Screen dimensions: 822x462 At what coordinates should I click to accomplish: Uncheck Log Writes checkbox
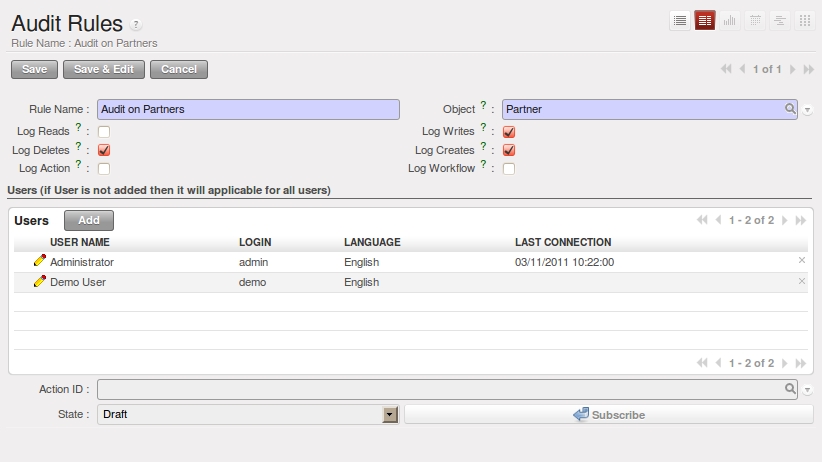tap(509, 132)
